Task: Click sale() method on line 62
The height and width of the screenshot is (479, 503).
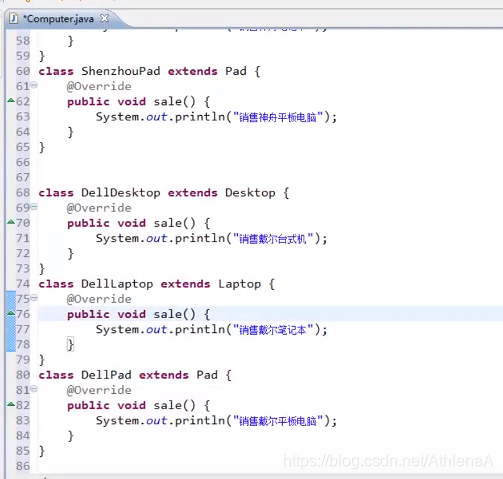Action: point(174,101)
